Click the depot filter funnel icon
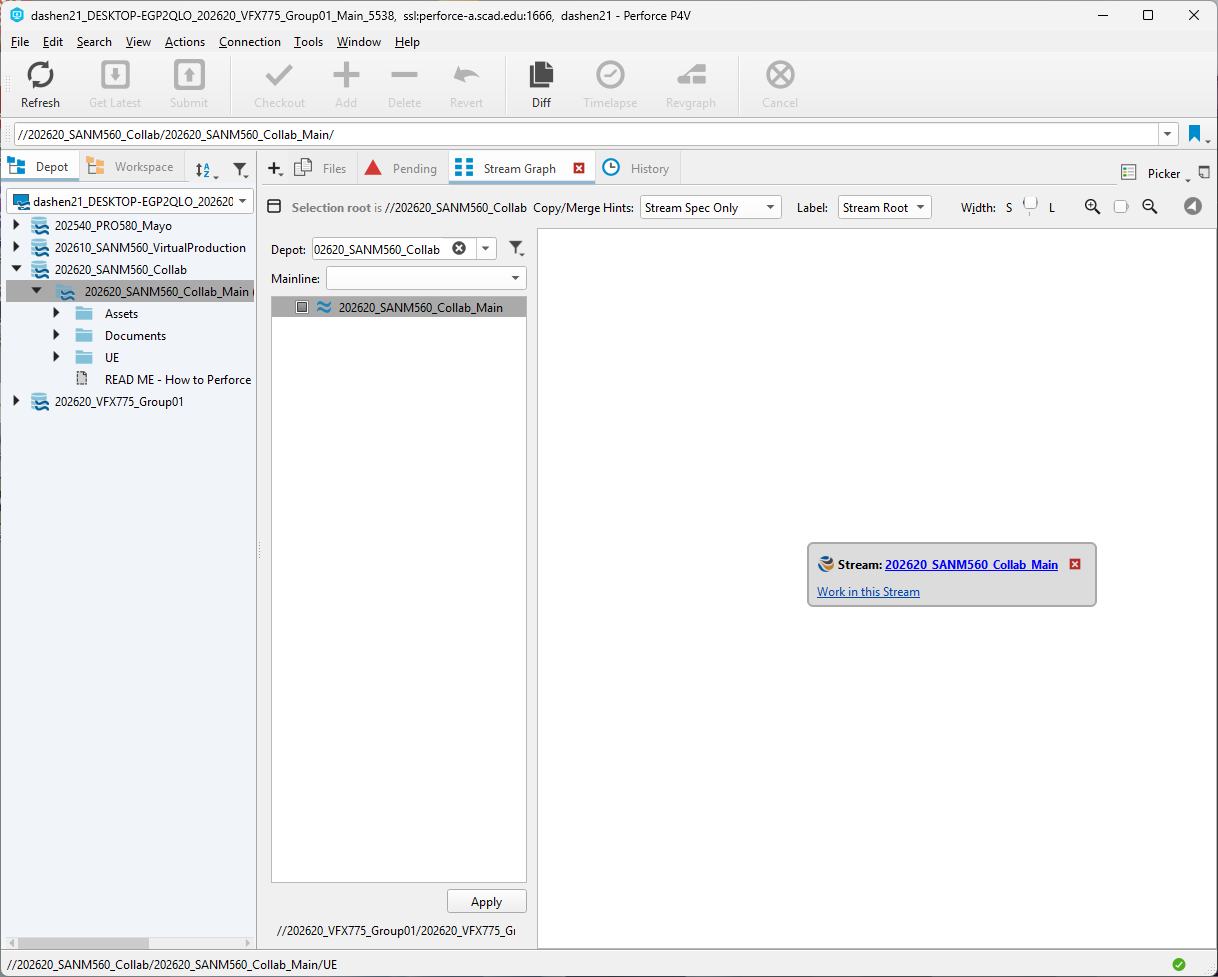1218x977 pixels. [517, 247]
